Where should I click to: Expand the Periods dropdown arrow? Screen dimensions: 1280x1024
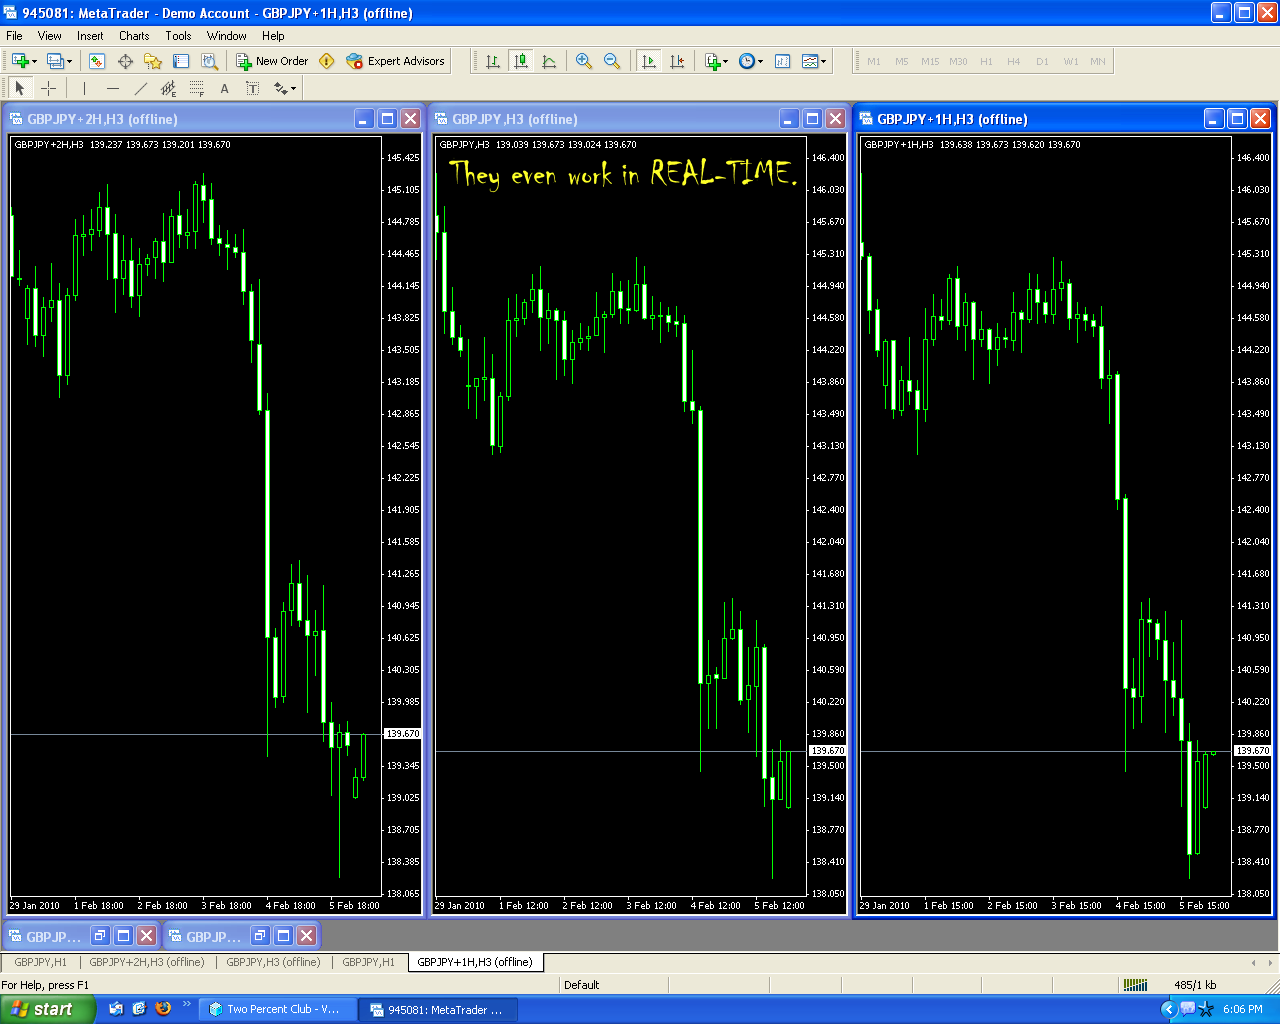click(x=760, y=61)
